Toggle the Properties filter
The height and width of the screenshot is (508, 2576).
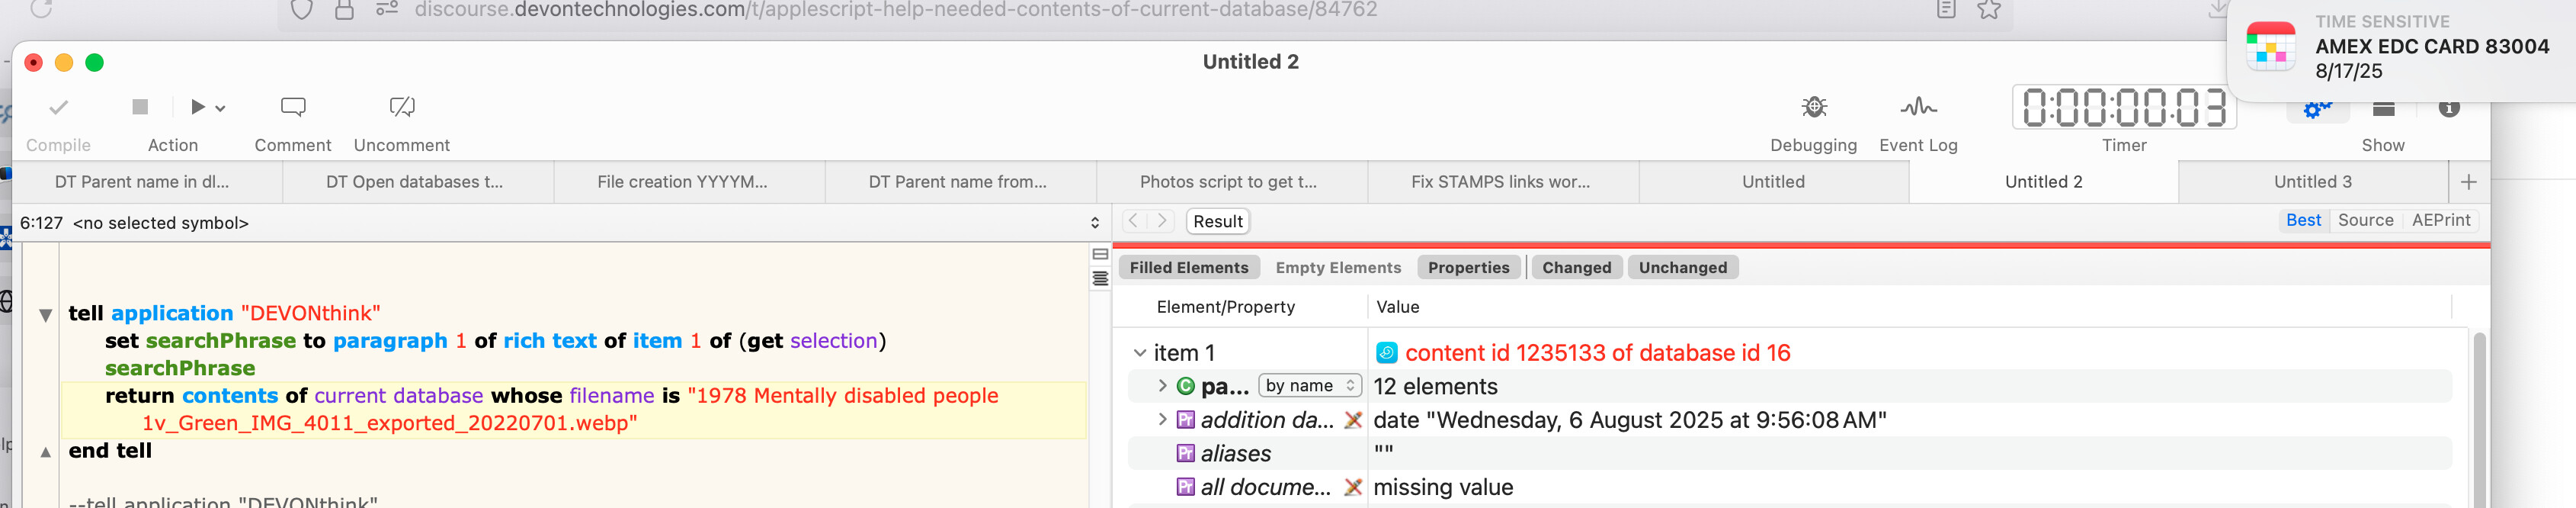pos(1468,268)
